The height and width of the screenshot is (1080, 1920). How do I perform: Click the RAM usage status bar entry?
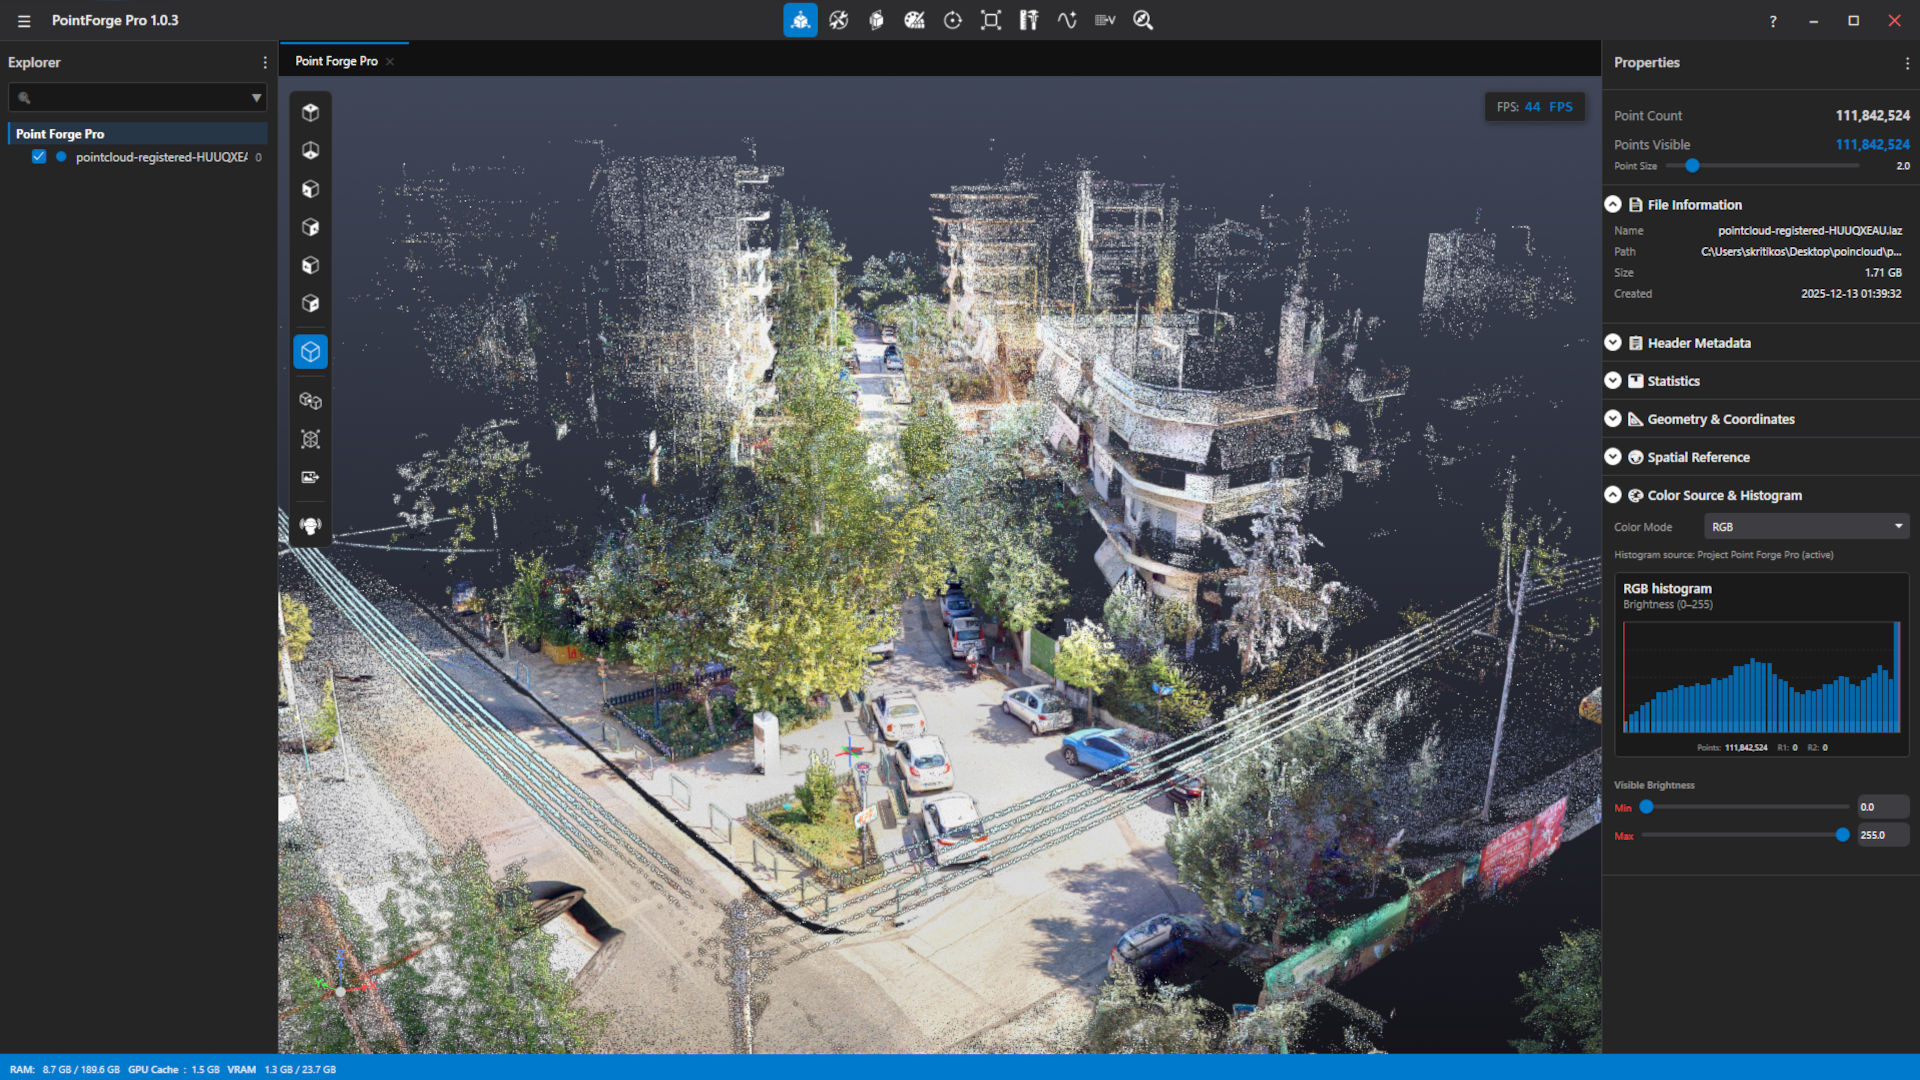tap(65, 1070)
